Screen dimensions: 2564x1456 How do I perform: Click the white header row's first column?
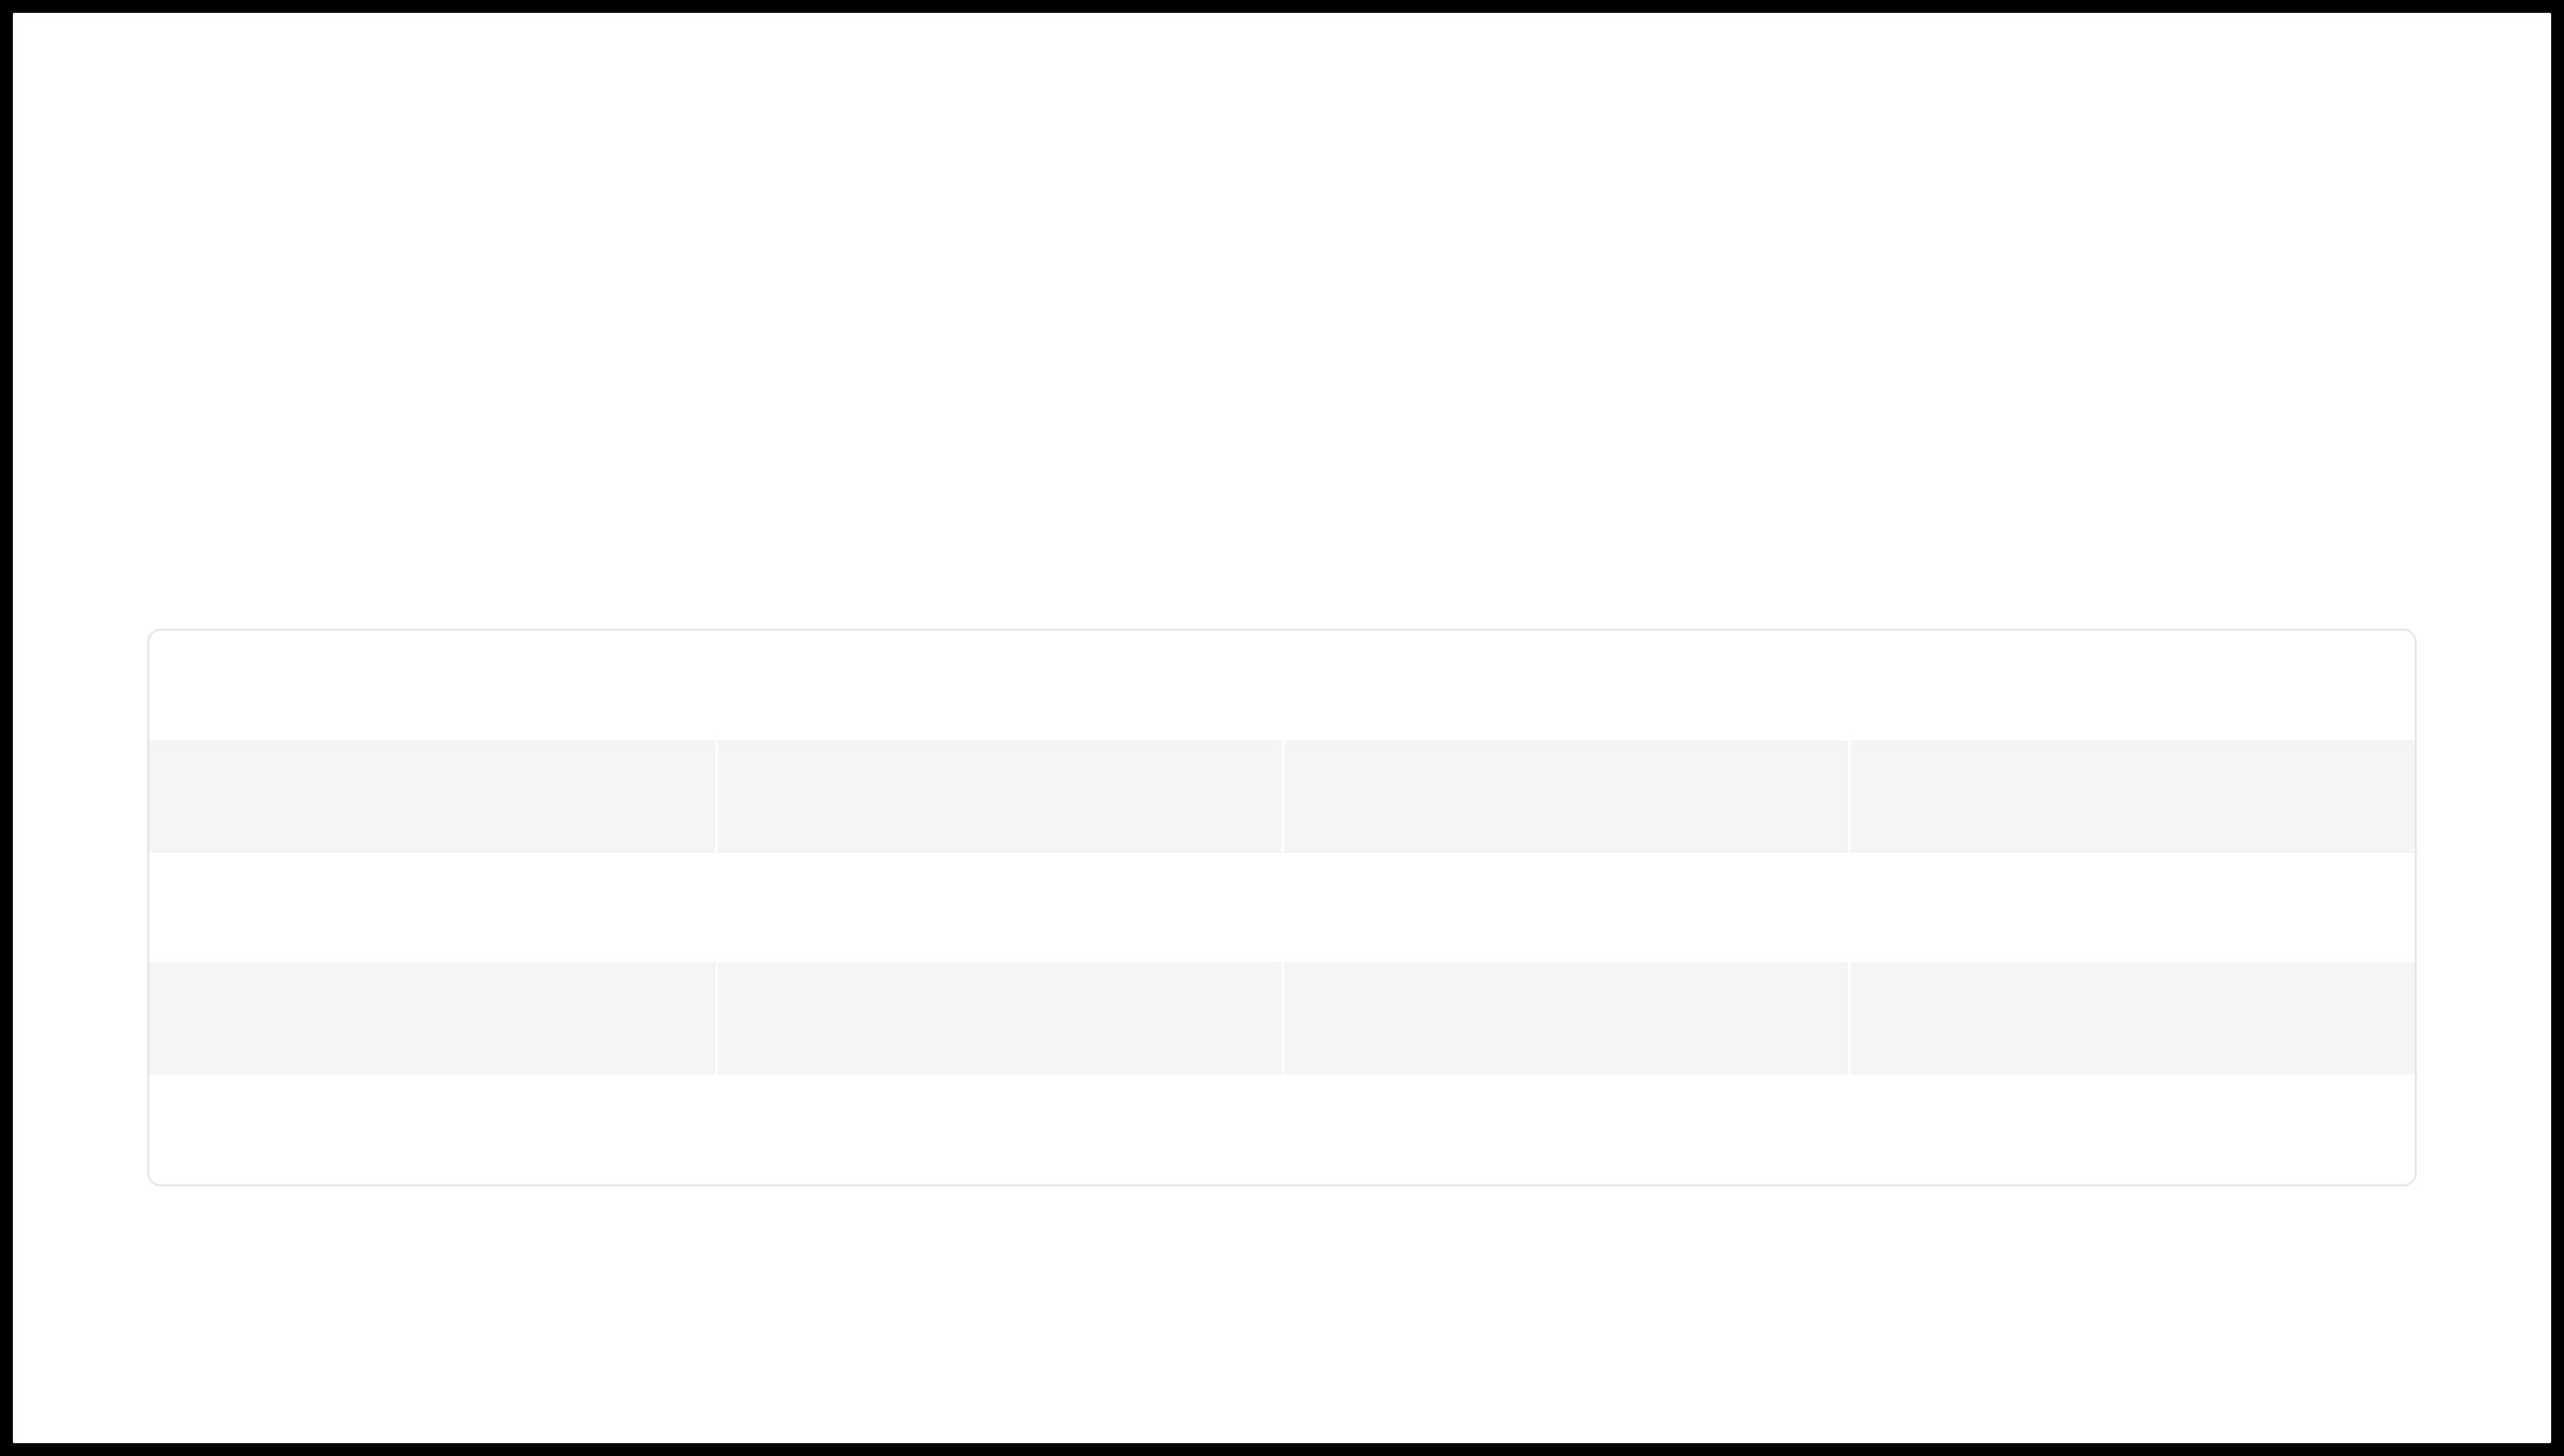tap(432, 686)
